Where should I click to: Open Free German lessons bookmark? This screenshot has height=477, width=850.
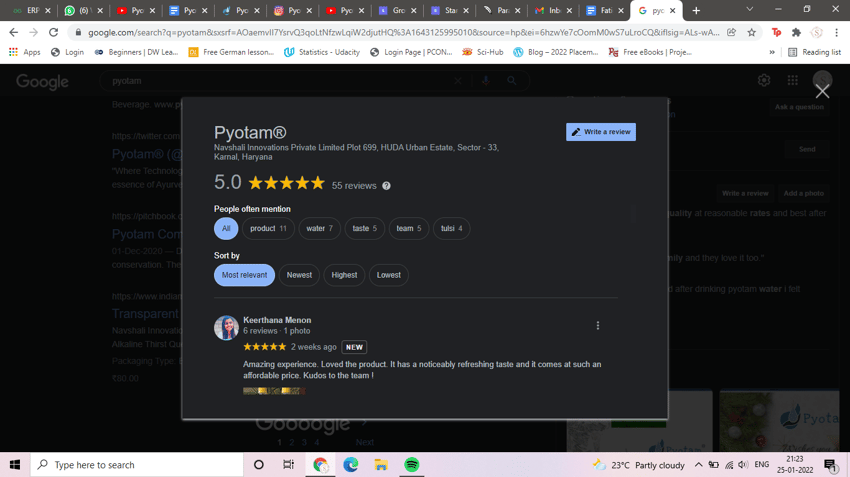coord(231,52)
